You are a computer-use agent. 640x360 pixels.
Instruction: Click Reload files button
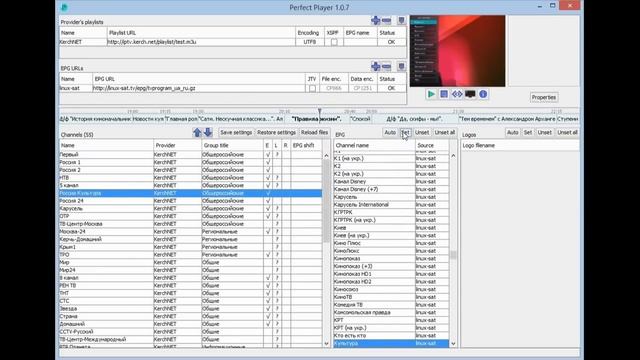pyautogui.click(x=314, y=133)
